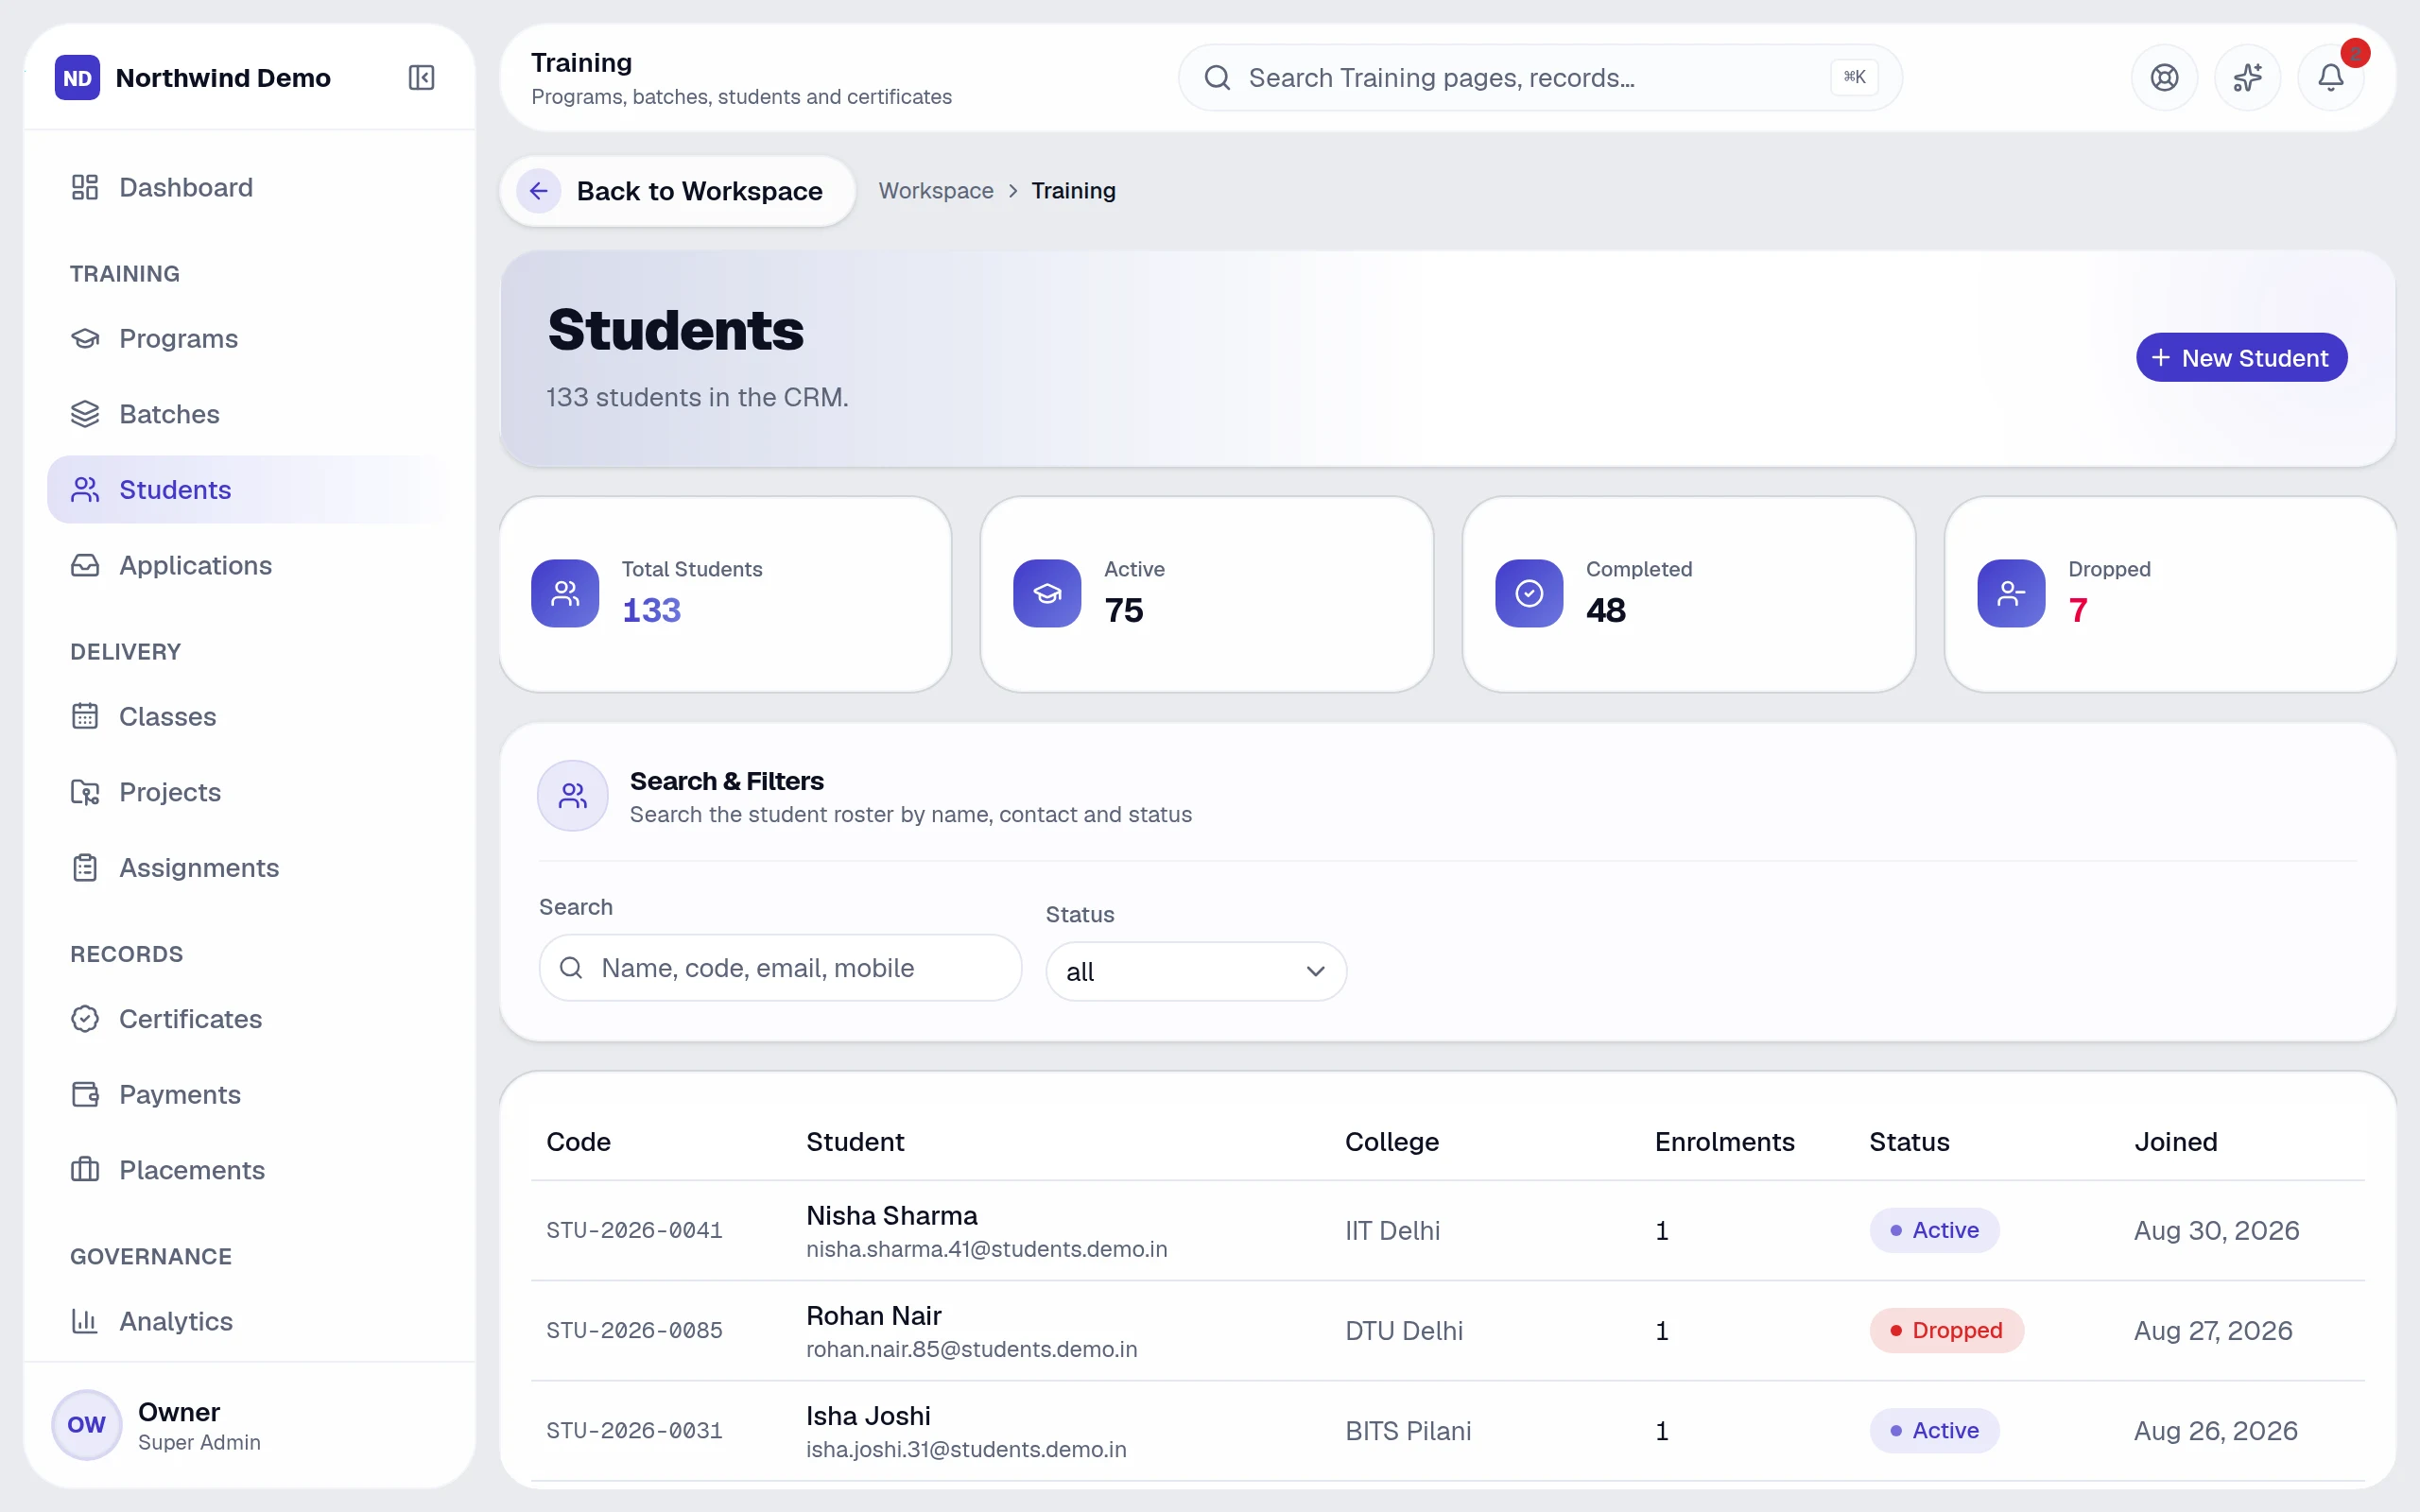Click the Active graduation cap card icon

tap(1047, 593)
